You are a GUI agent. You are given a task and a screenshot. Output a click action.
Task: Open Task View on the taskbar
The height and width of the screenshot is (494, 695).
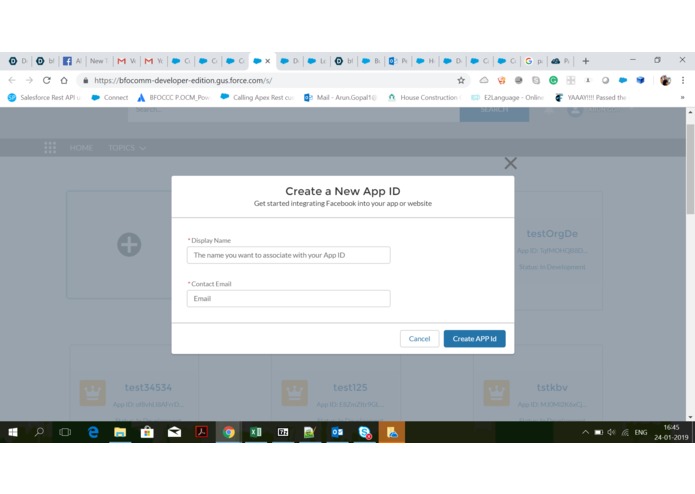click(65, 432)
